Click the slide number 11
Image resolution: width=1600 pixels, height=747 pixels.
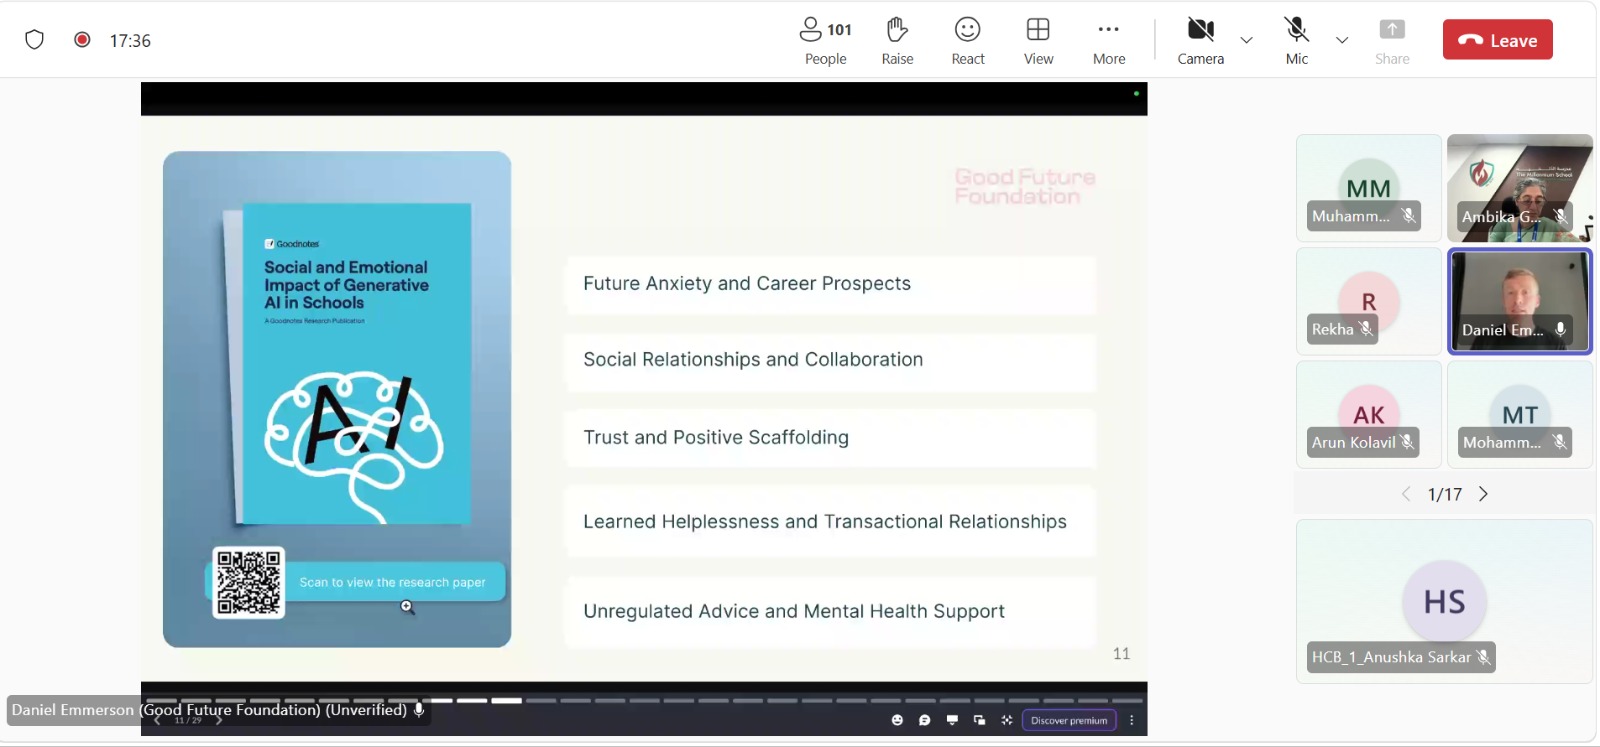pyautogui.click(x=1121, y=653)
